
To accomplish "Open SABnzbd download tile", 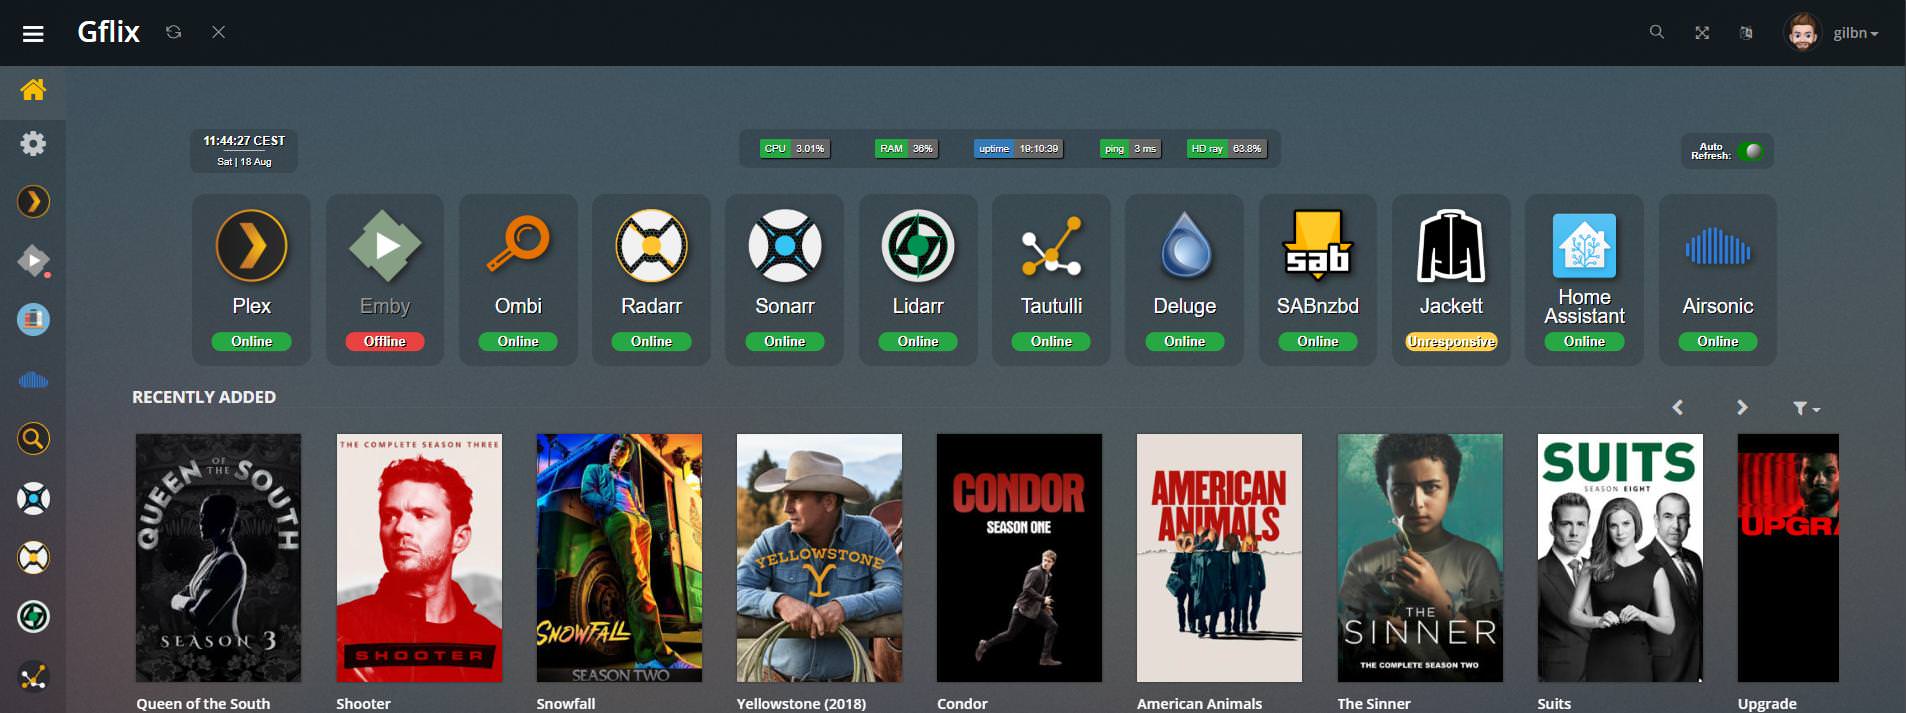I will (x=1317, y=246).
